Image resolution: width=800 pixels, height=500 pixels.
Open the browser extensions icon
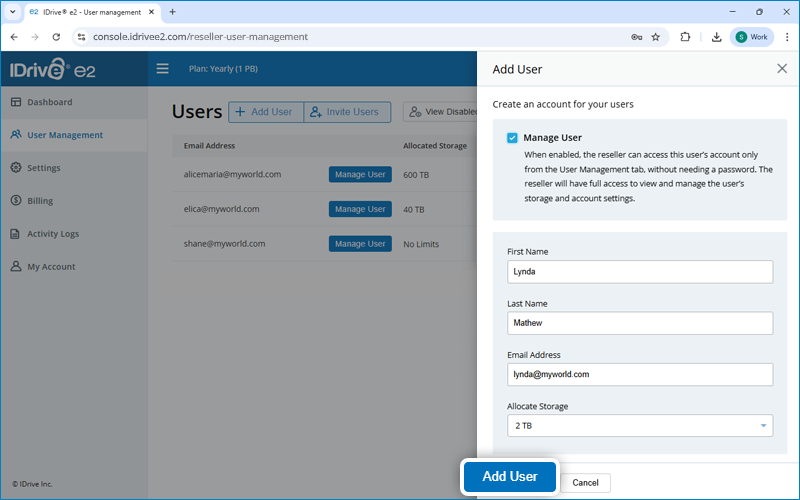pyautogui.click(x=685, y=37)
